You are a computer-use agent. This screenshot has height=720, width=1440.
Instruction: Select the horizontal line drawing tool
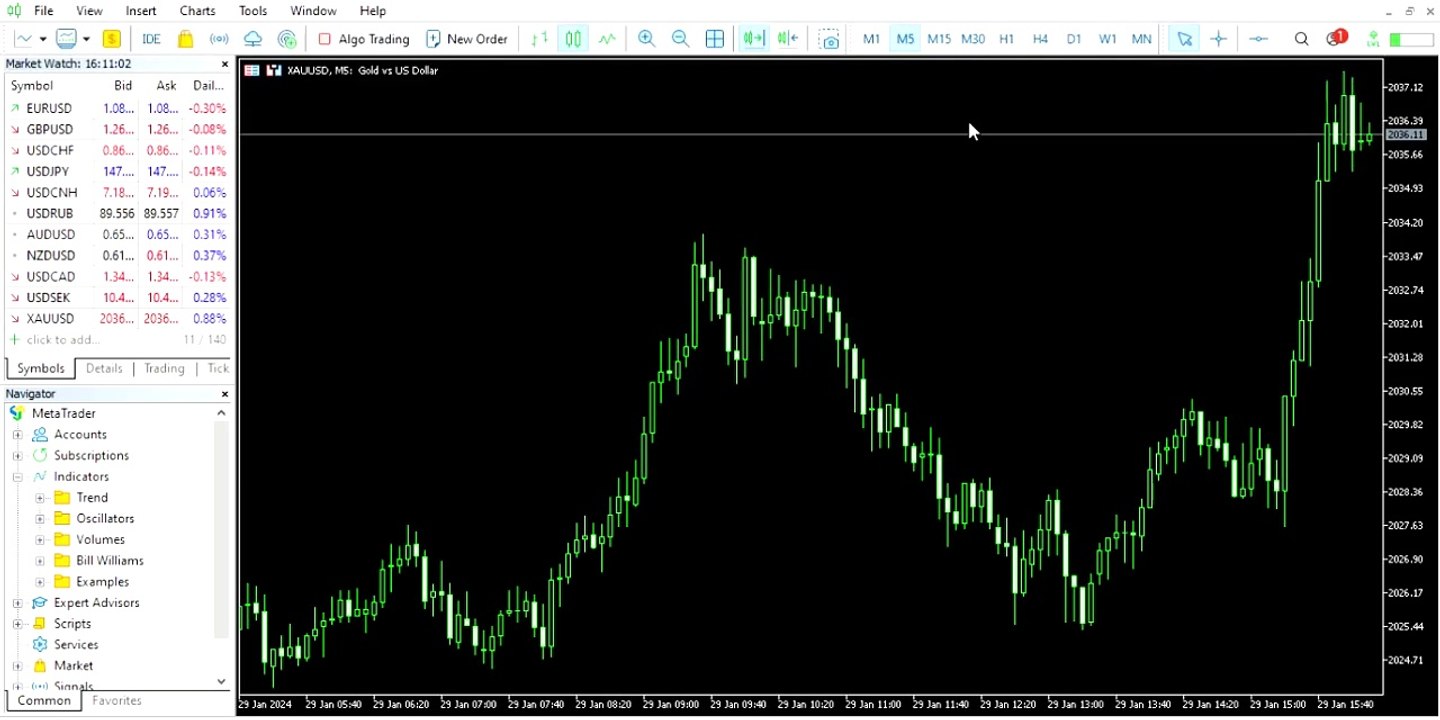[x=1259, y=39]
